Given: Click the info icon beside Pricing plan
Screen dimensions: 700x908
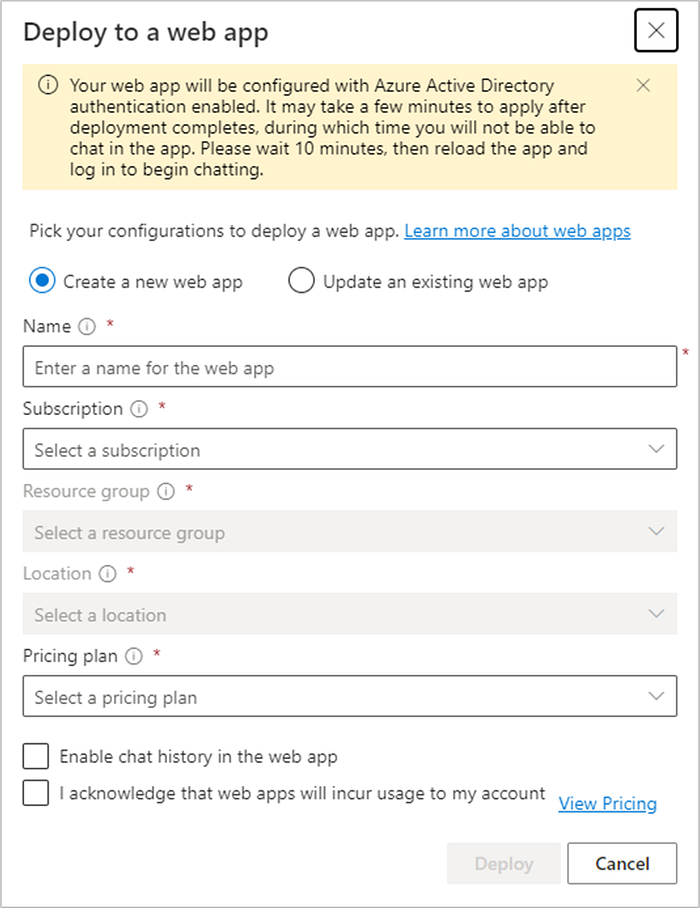Looking at the screenshot, I should pos(134,656).
